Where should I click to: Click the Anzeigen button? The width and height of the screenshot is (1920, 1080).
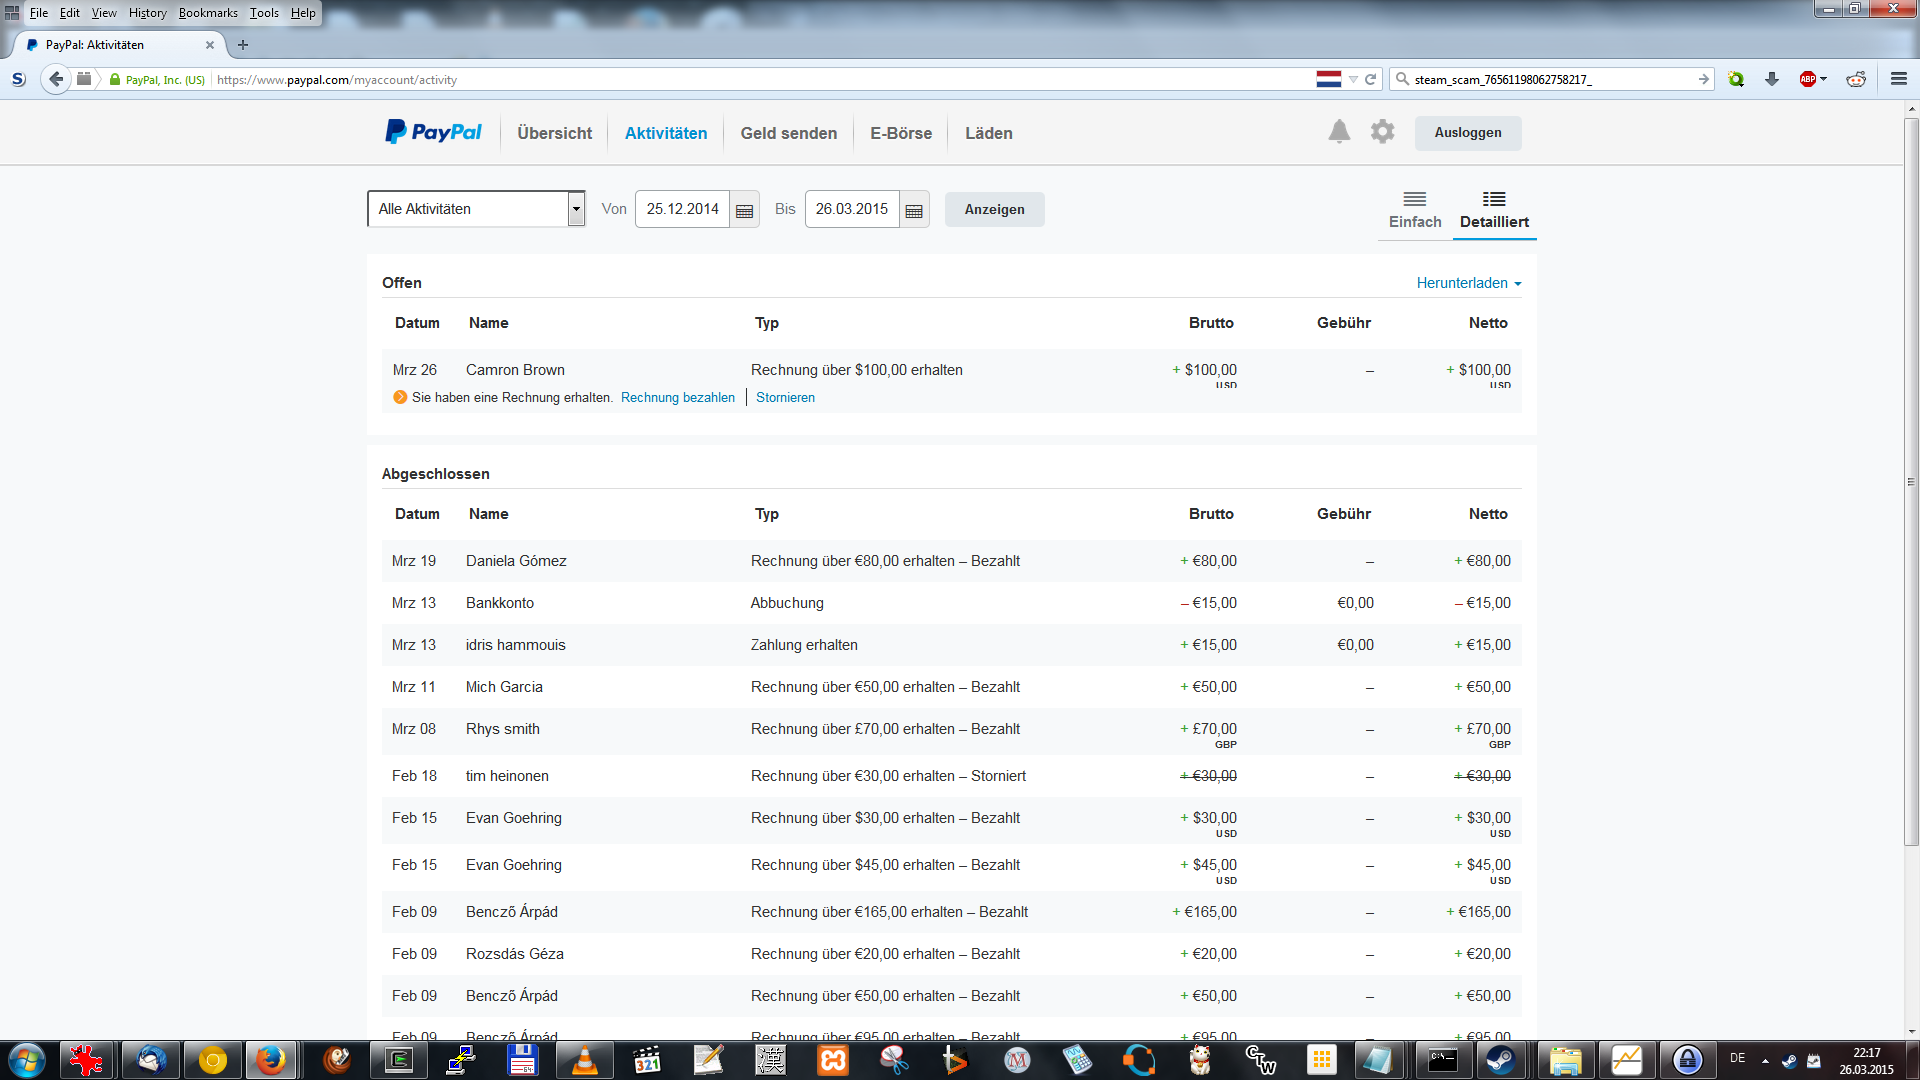[994, 210]
